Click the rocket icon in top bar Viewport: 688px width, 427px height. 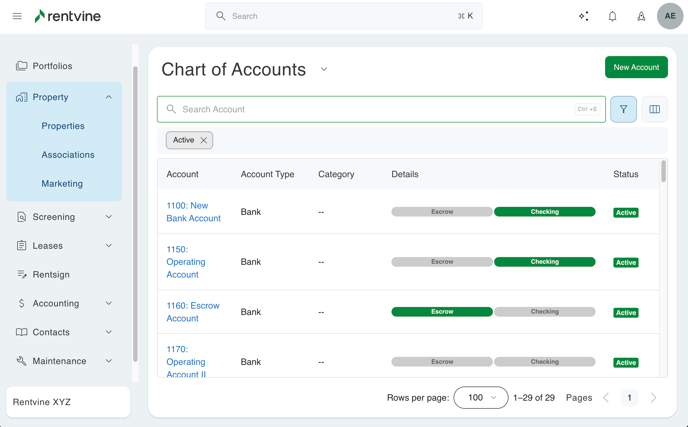pyautogui.click(x=641, y=16)
